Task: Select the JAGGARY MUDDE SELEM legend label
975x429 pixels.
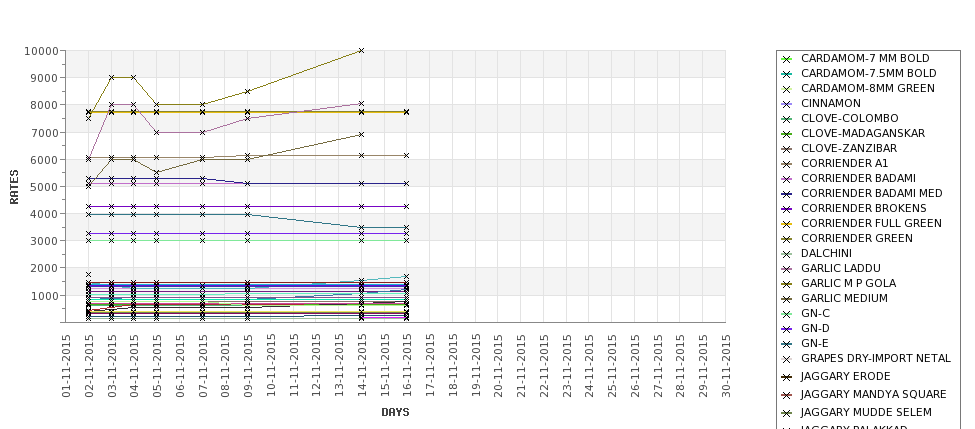Action: click(866, 413)
